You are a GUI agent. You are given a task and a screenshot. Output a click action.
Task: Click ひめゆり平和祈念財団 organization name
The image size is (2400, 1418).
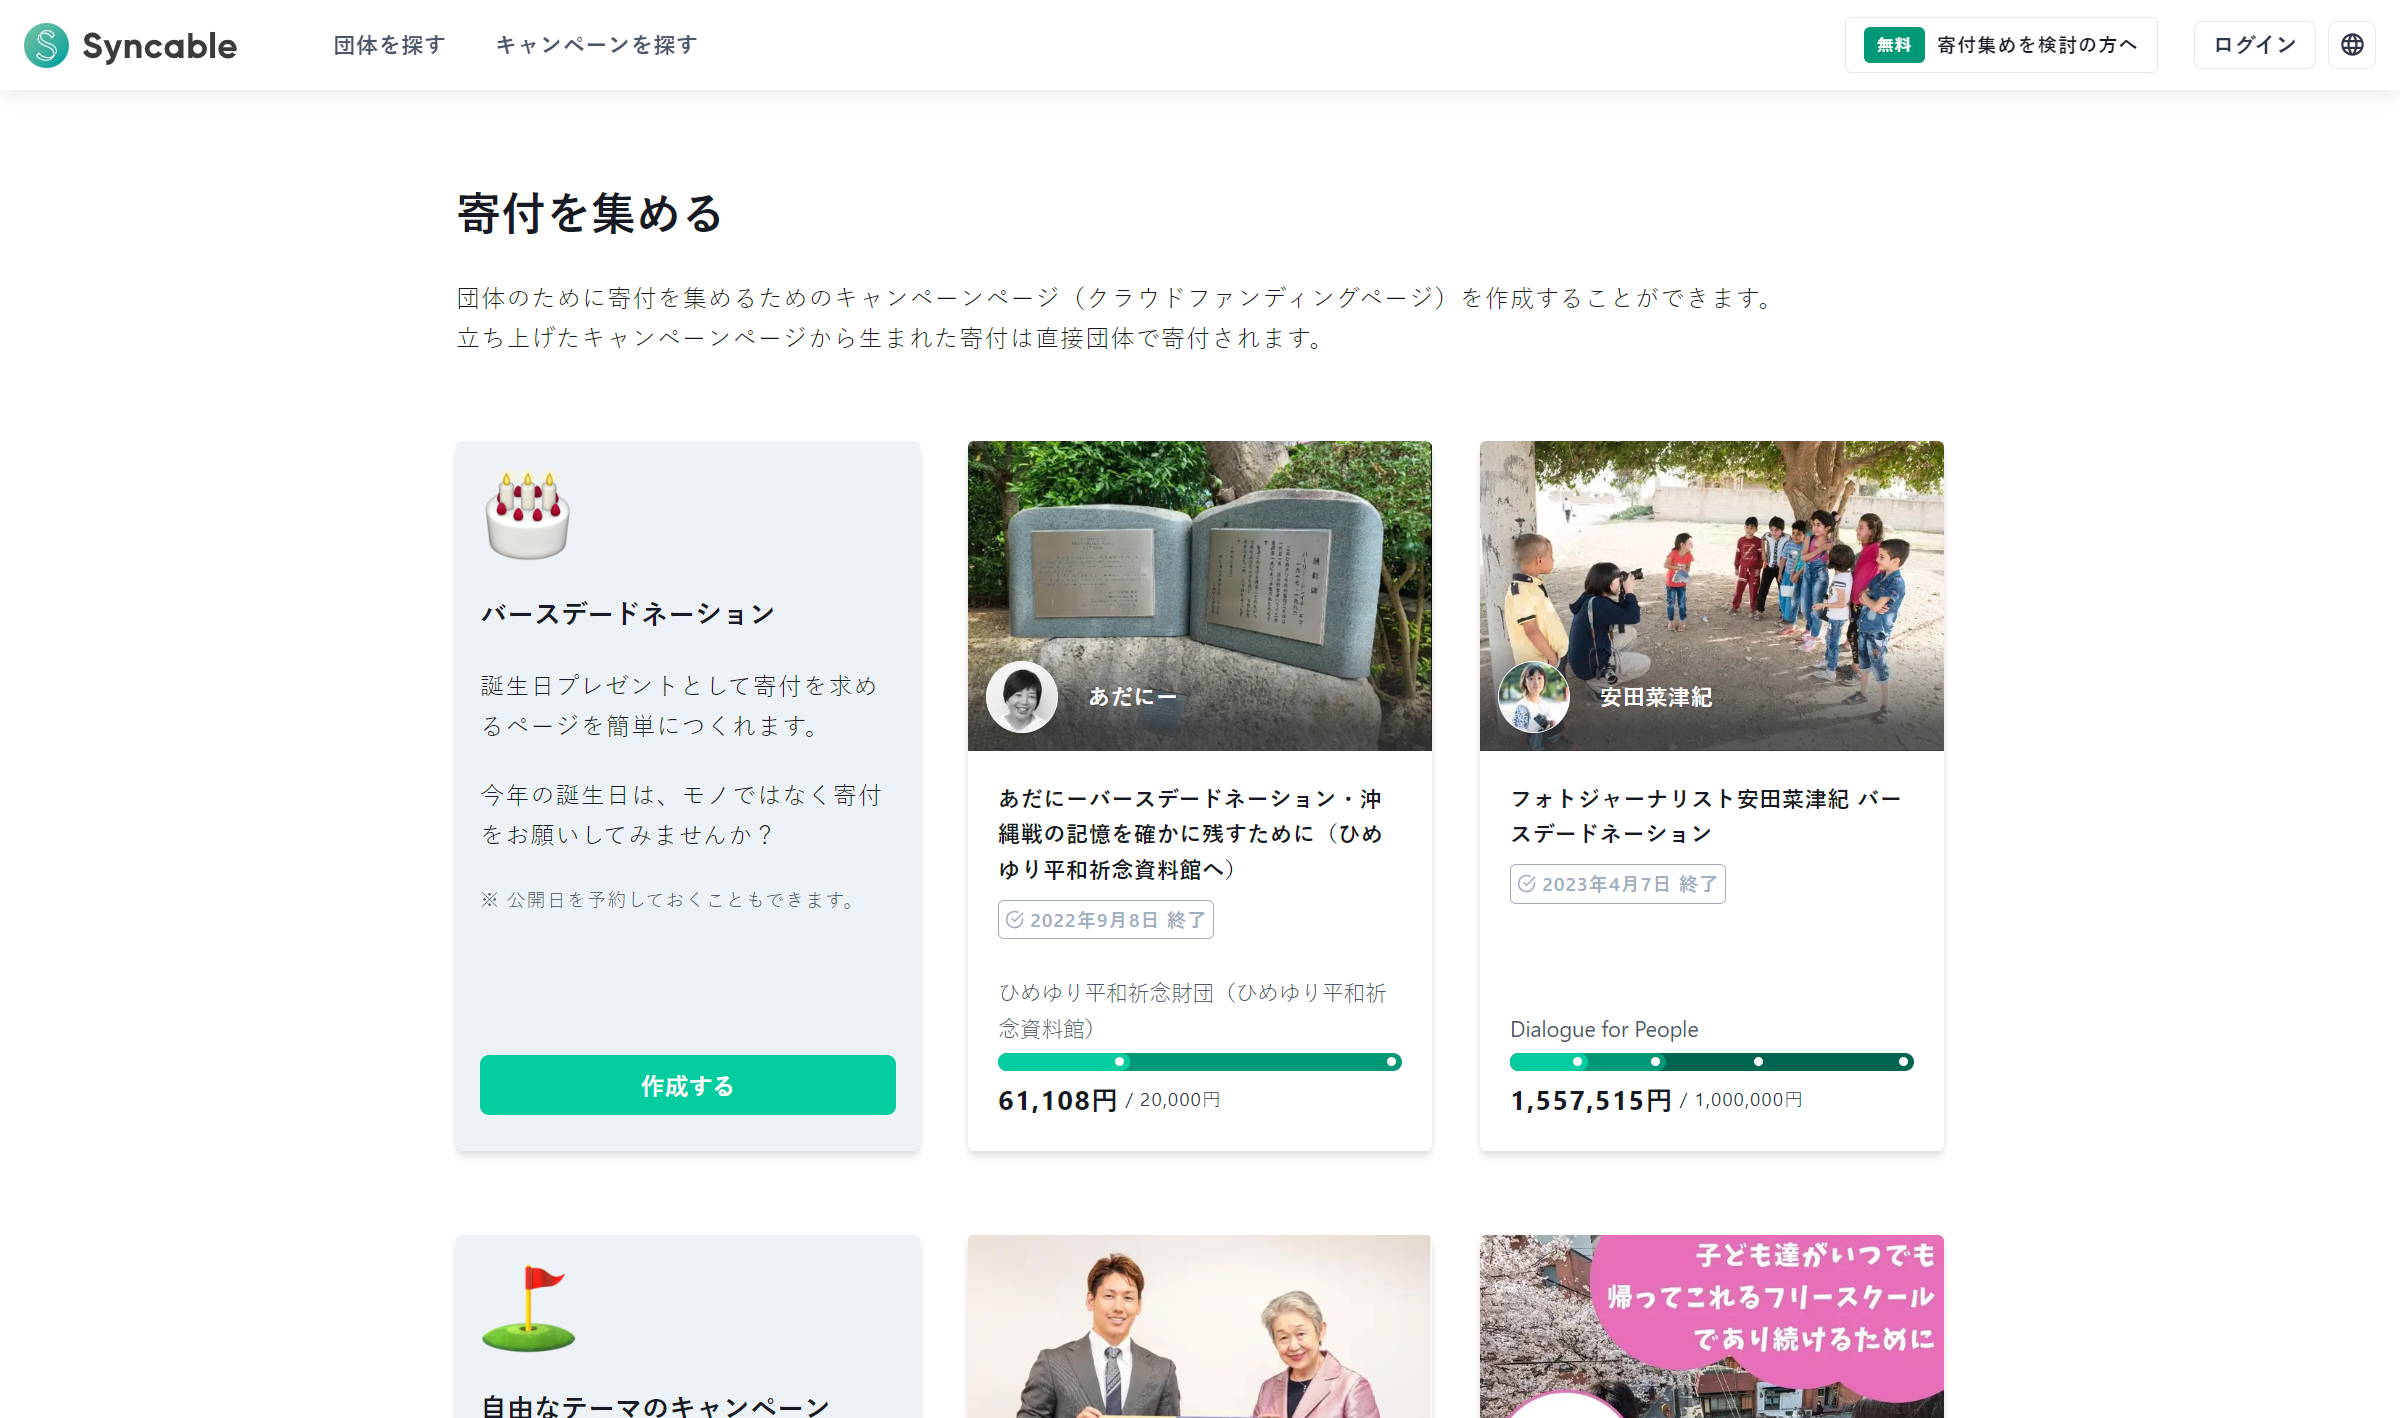point(1192,1010)
